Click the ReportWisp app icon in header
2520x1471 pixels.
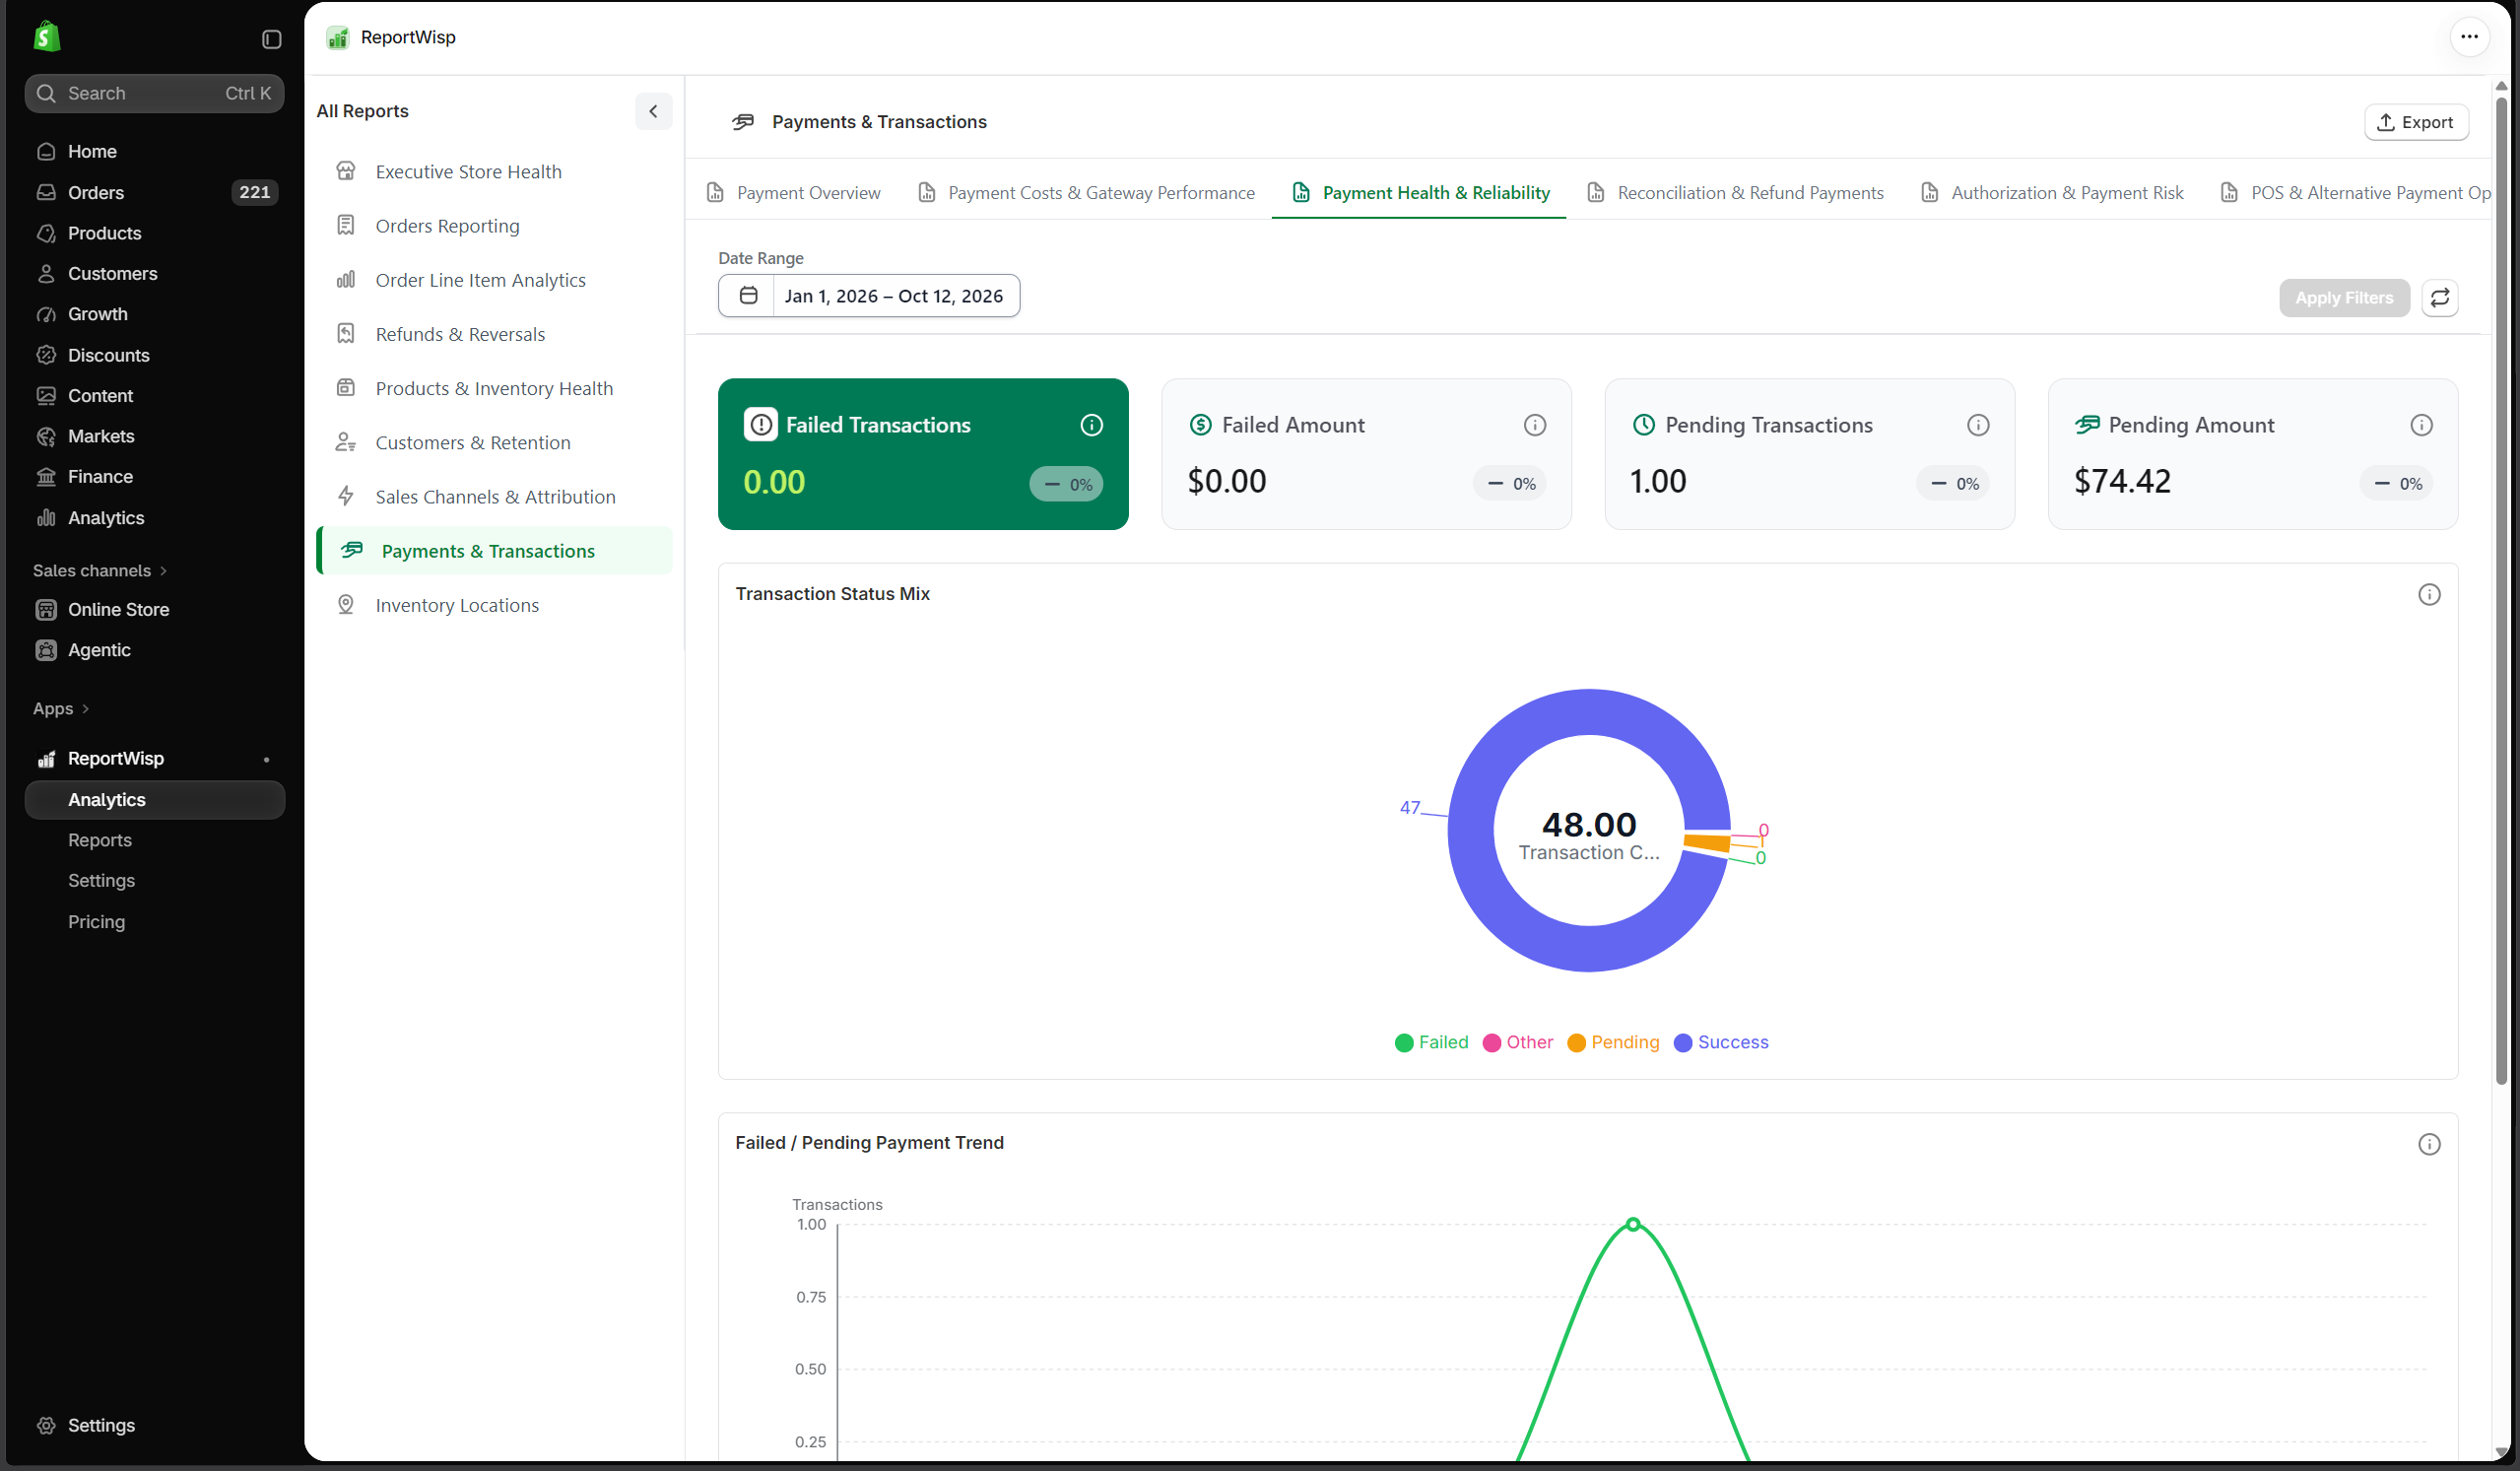[338, 37]
